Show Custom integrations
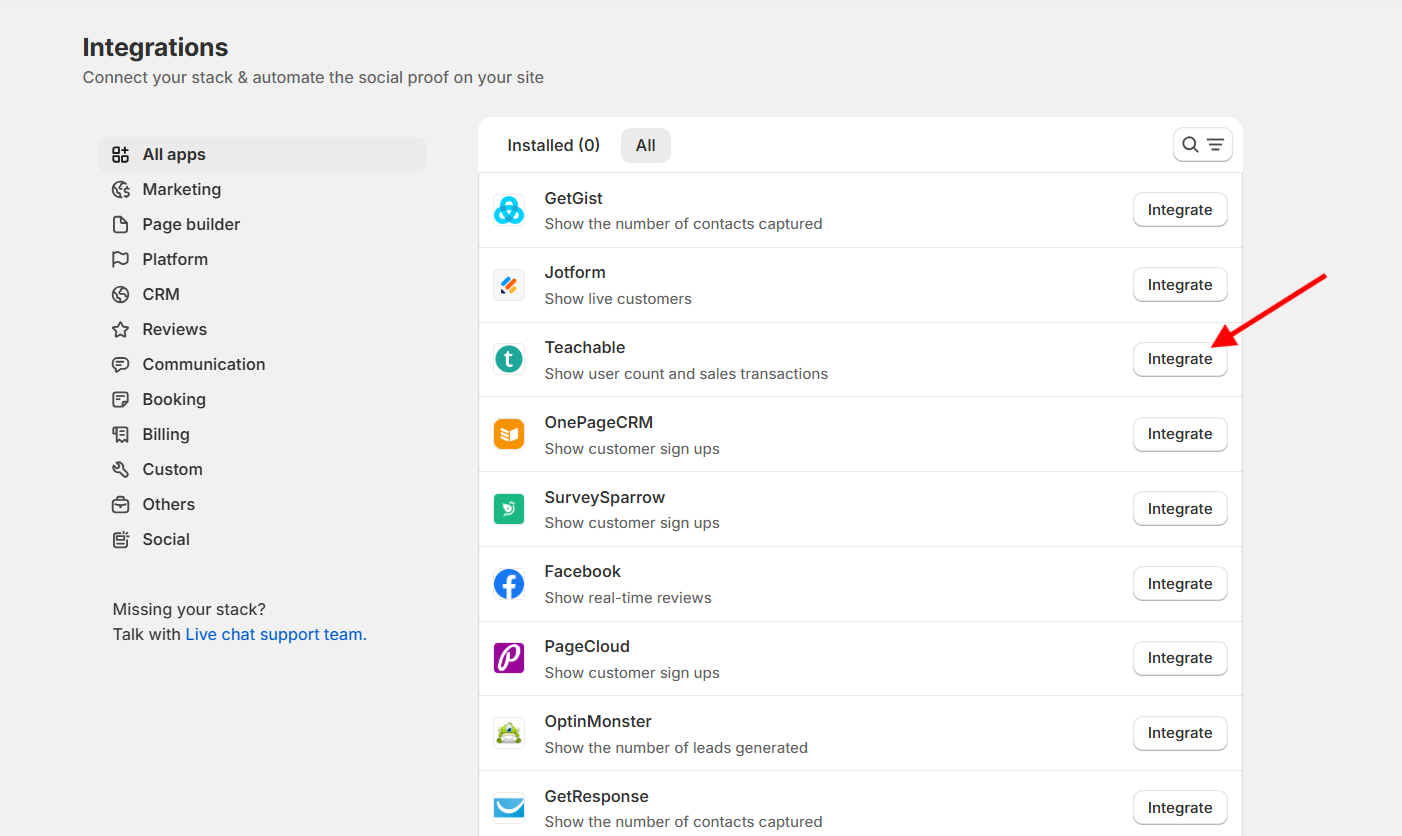The height and width of the screenshot is (836, 1402). (x=262, y=469)
